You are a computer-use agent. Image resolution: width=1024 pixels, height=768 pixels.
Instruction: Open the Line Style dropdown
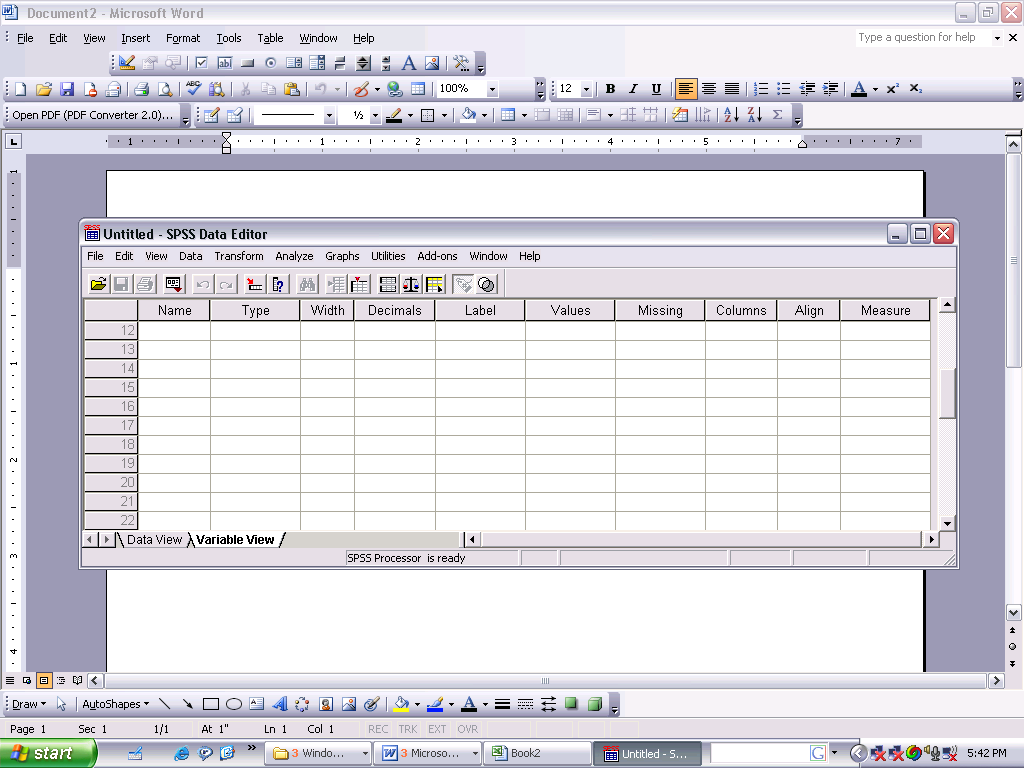[329, 116]
